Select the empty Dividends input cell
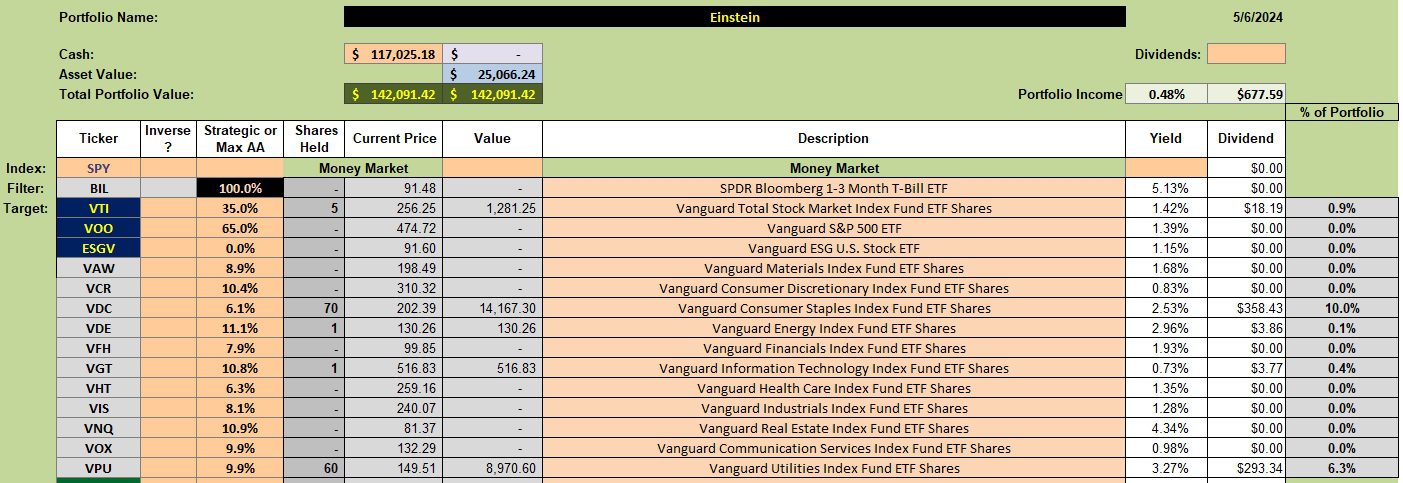 (x=1246, y=54)
